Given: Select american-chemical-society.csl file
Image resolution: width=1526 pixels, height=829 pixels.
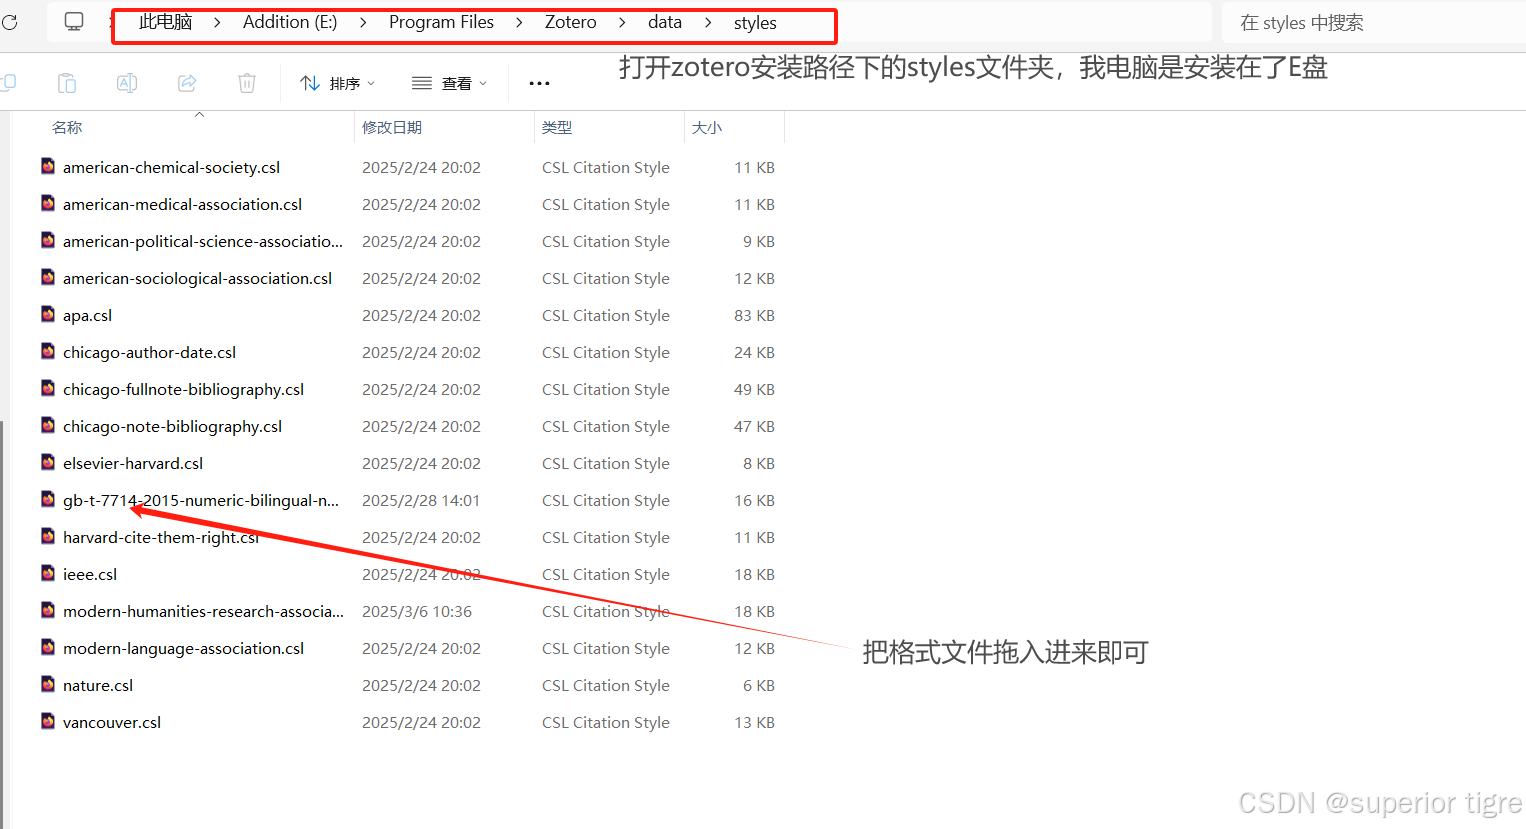Looking at the screenshot, I should 171,168.
